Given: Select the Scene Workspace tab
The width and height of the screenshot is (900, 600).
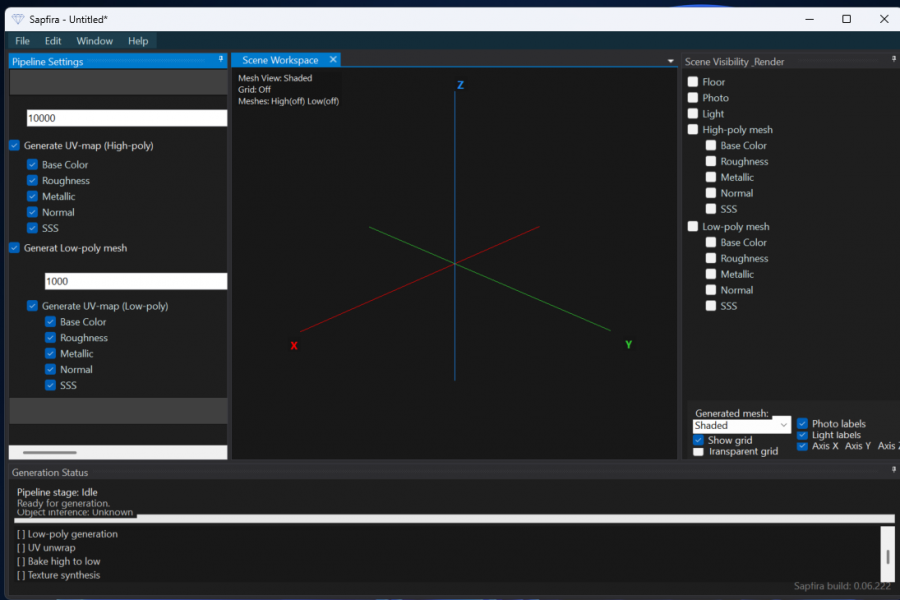Looking at the screenshot, I should click(280, 60).
